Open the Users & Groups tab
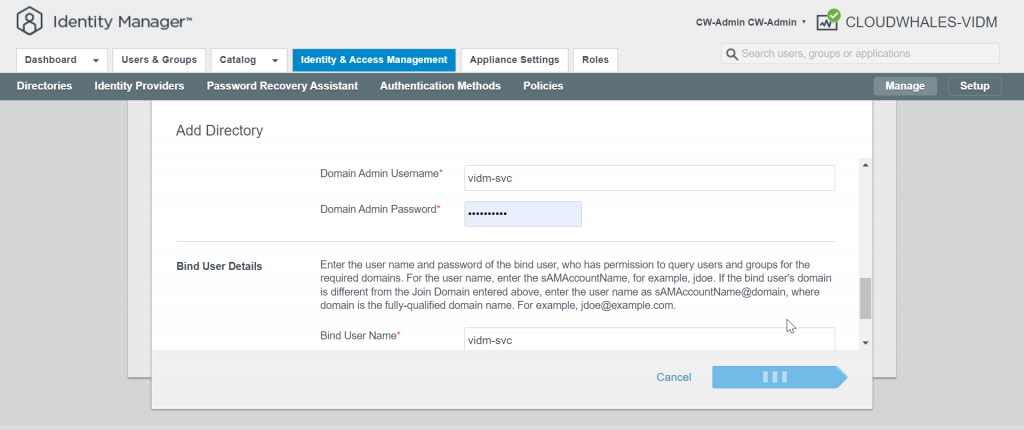Viewport: 1024px width, 430px height. click(x=159, y=59)
